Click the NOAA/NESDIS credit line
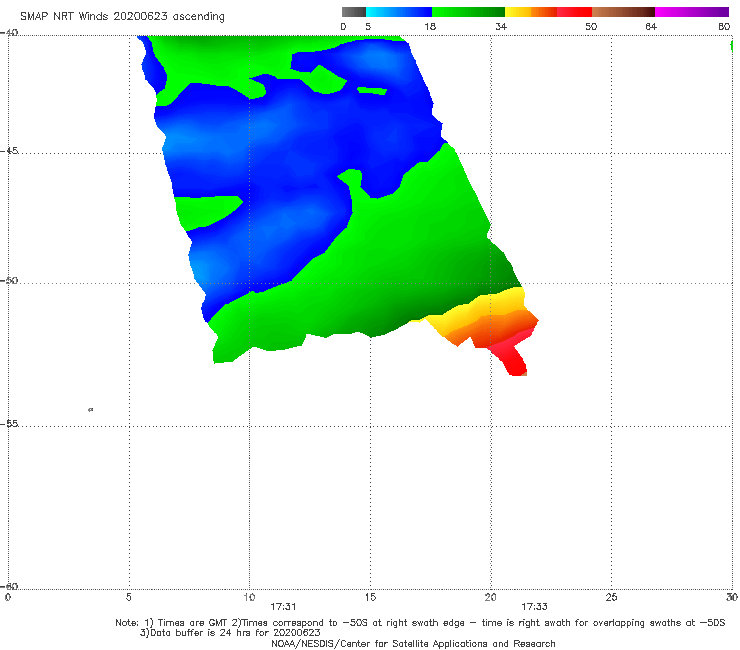The width and height of the screenshot is (740, 650). (413, 643)
